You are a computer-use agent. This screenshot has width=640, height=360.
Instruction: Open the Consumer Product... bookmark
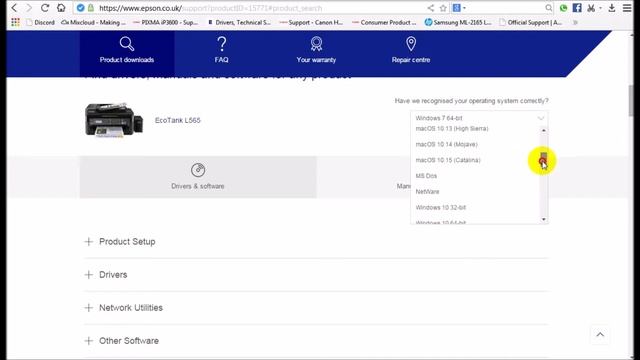point(384,22)
